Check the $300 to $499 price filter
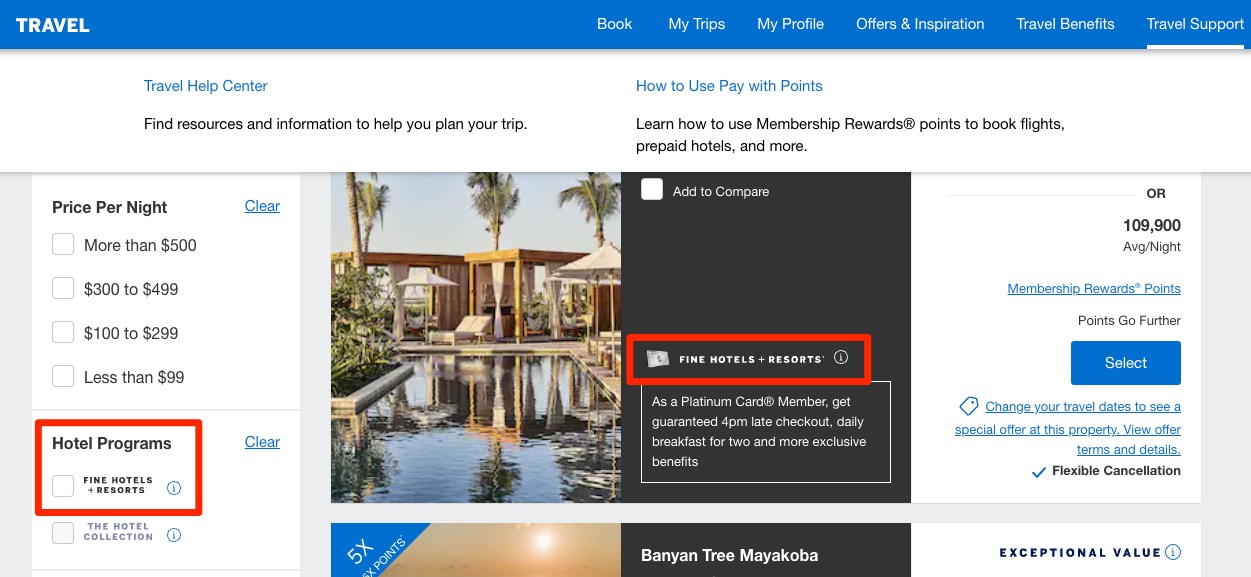Viewport: 1251px width, 577px height. coord(63,289)
